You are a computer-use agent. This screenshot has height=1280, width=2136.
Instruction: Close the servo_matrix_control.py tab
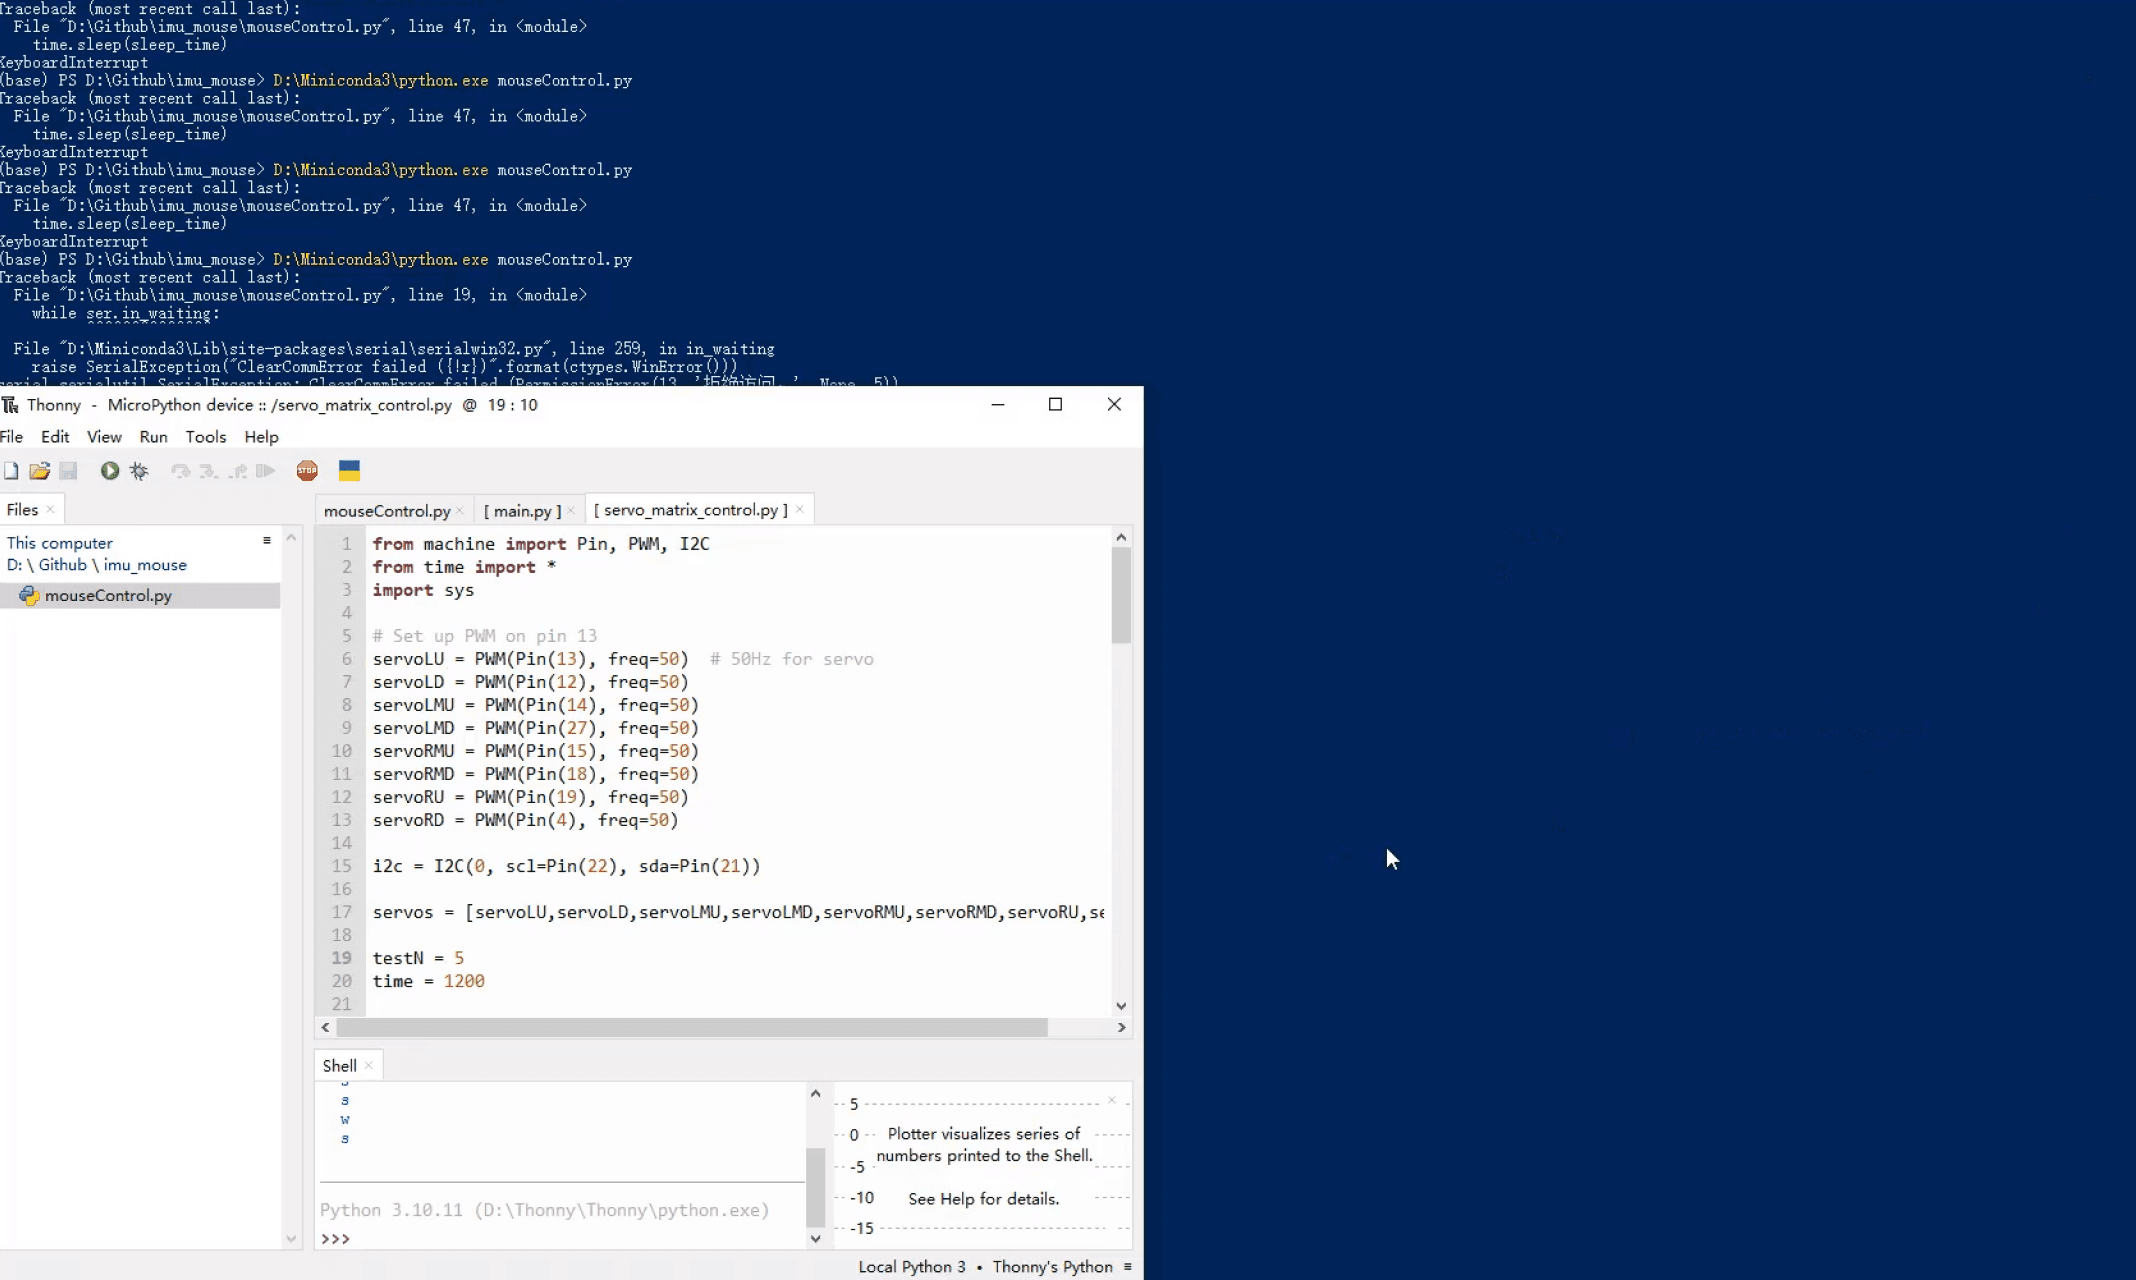click(800, 510)
